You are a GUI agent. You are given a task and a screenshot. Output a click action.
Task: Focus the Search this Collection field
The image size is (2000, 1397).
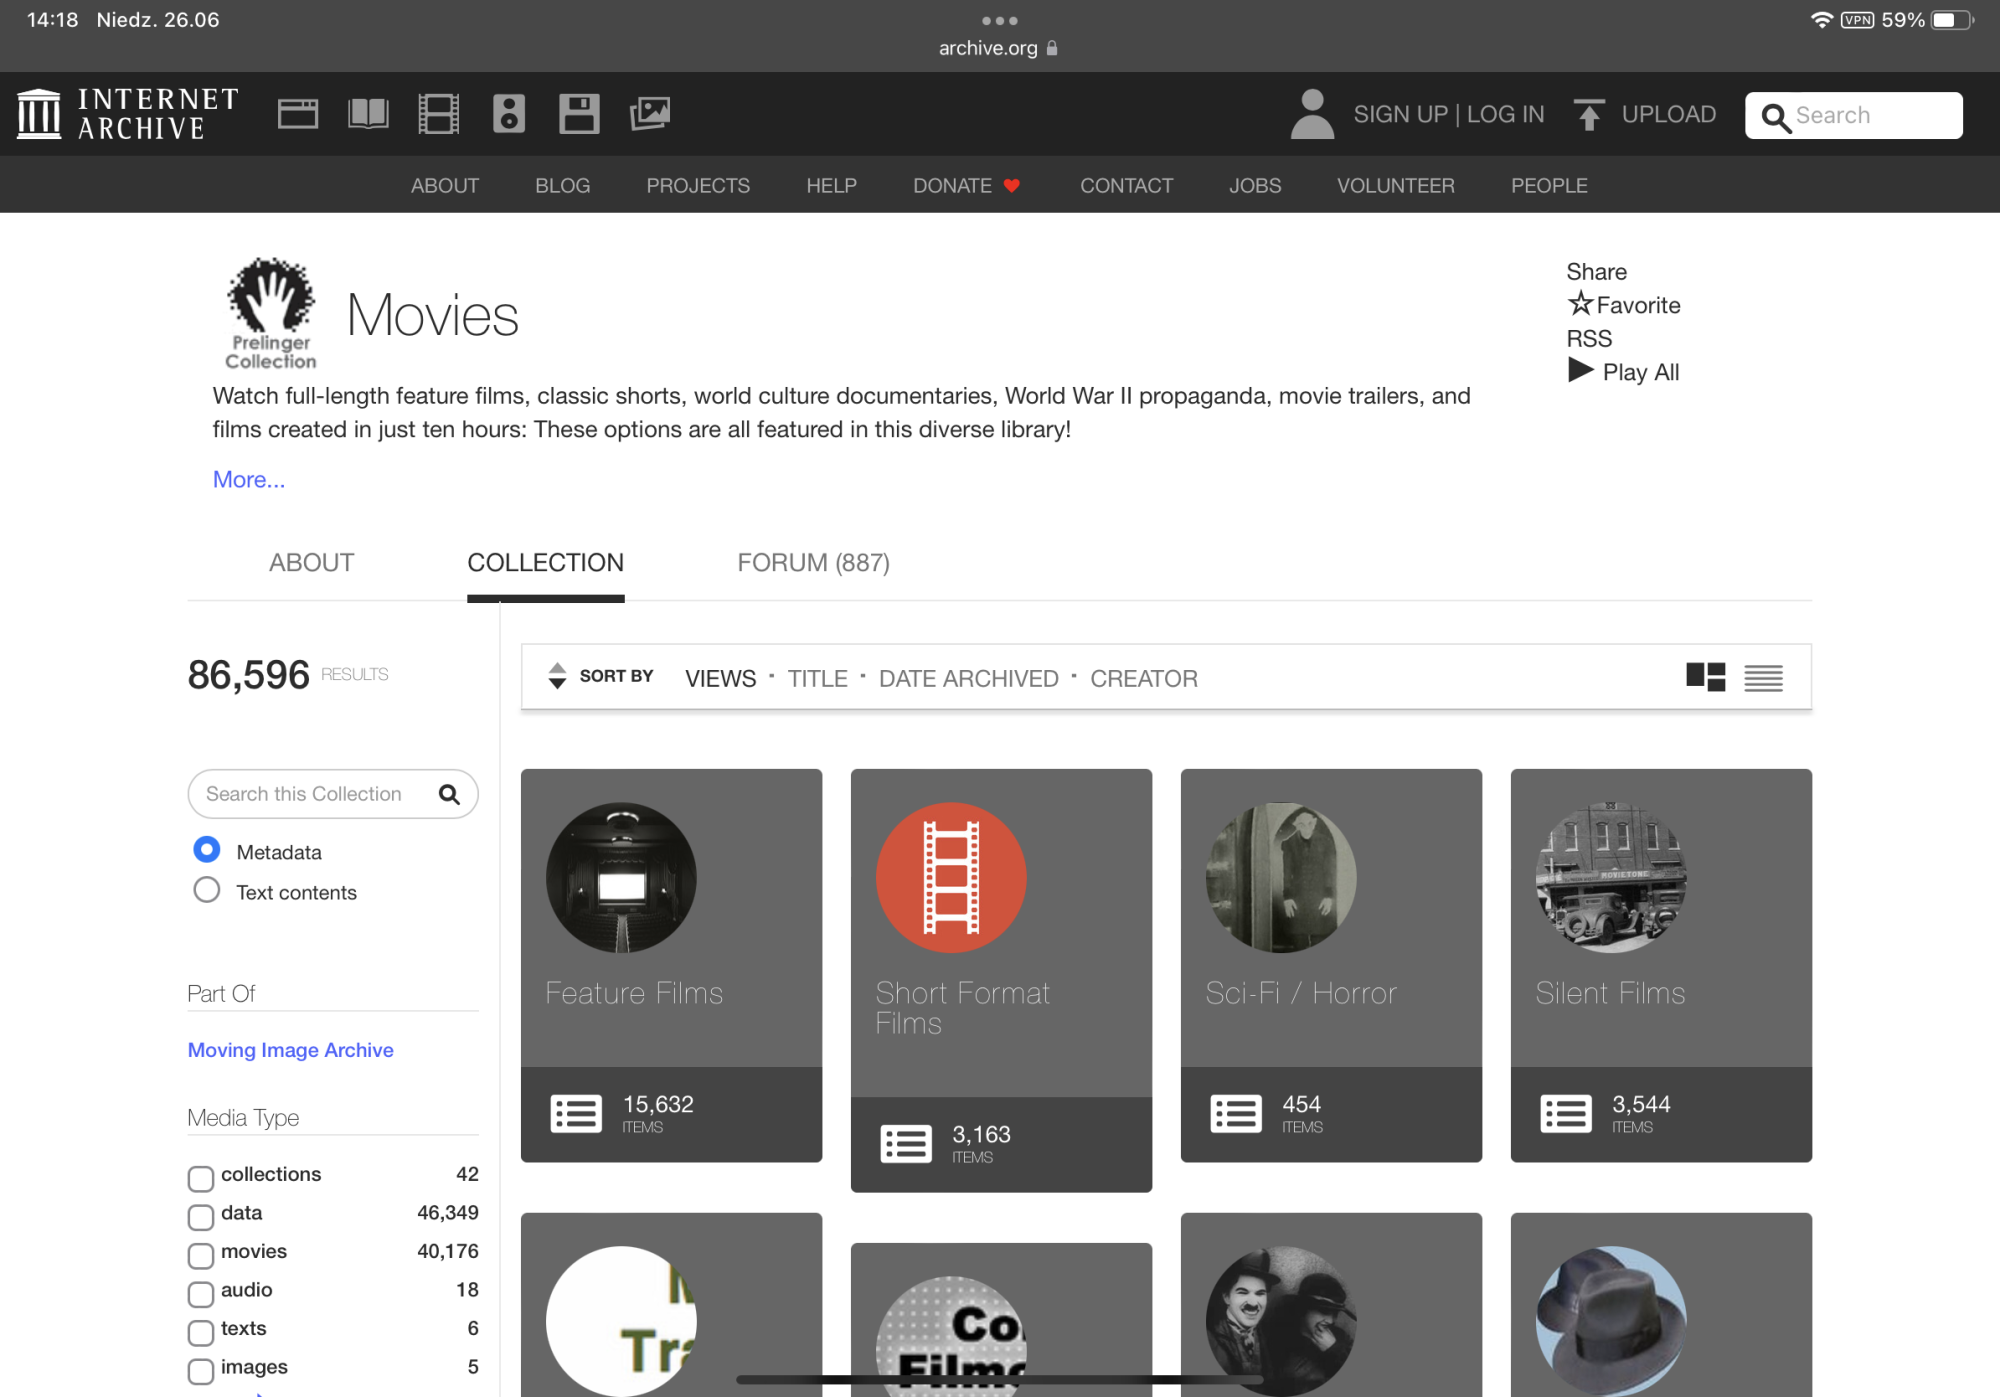tap(333, 794)
